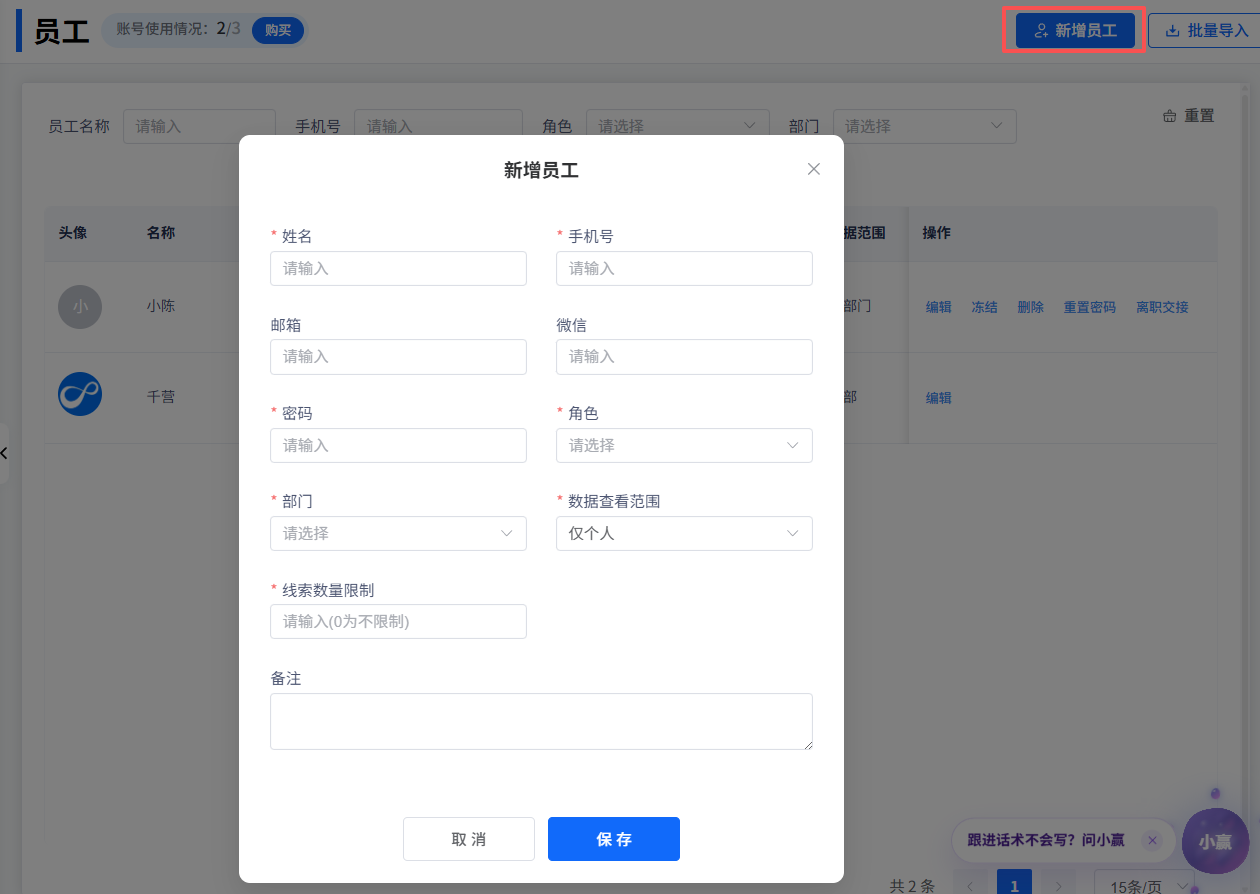Open the 部门 dropdown in dialog
Screen dimensions: 1260x894
click(x=398, y=533)
